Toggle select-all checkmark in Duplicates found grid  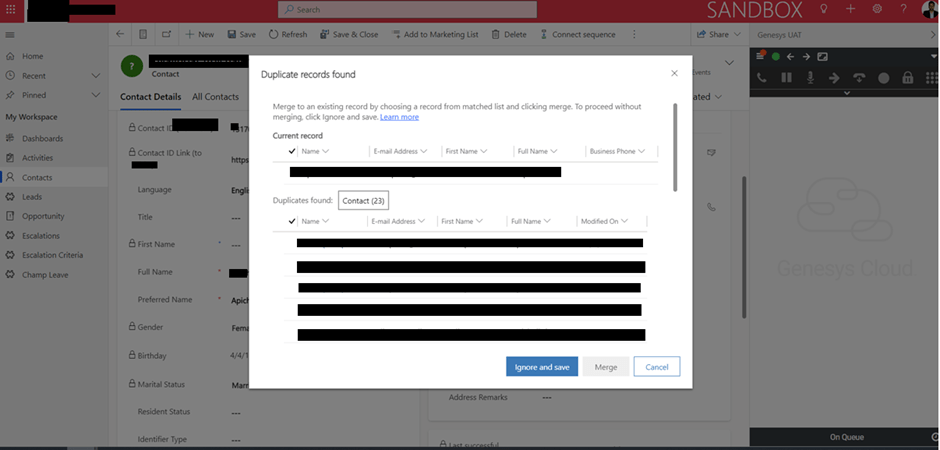(x=292, y=221)
